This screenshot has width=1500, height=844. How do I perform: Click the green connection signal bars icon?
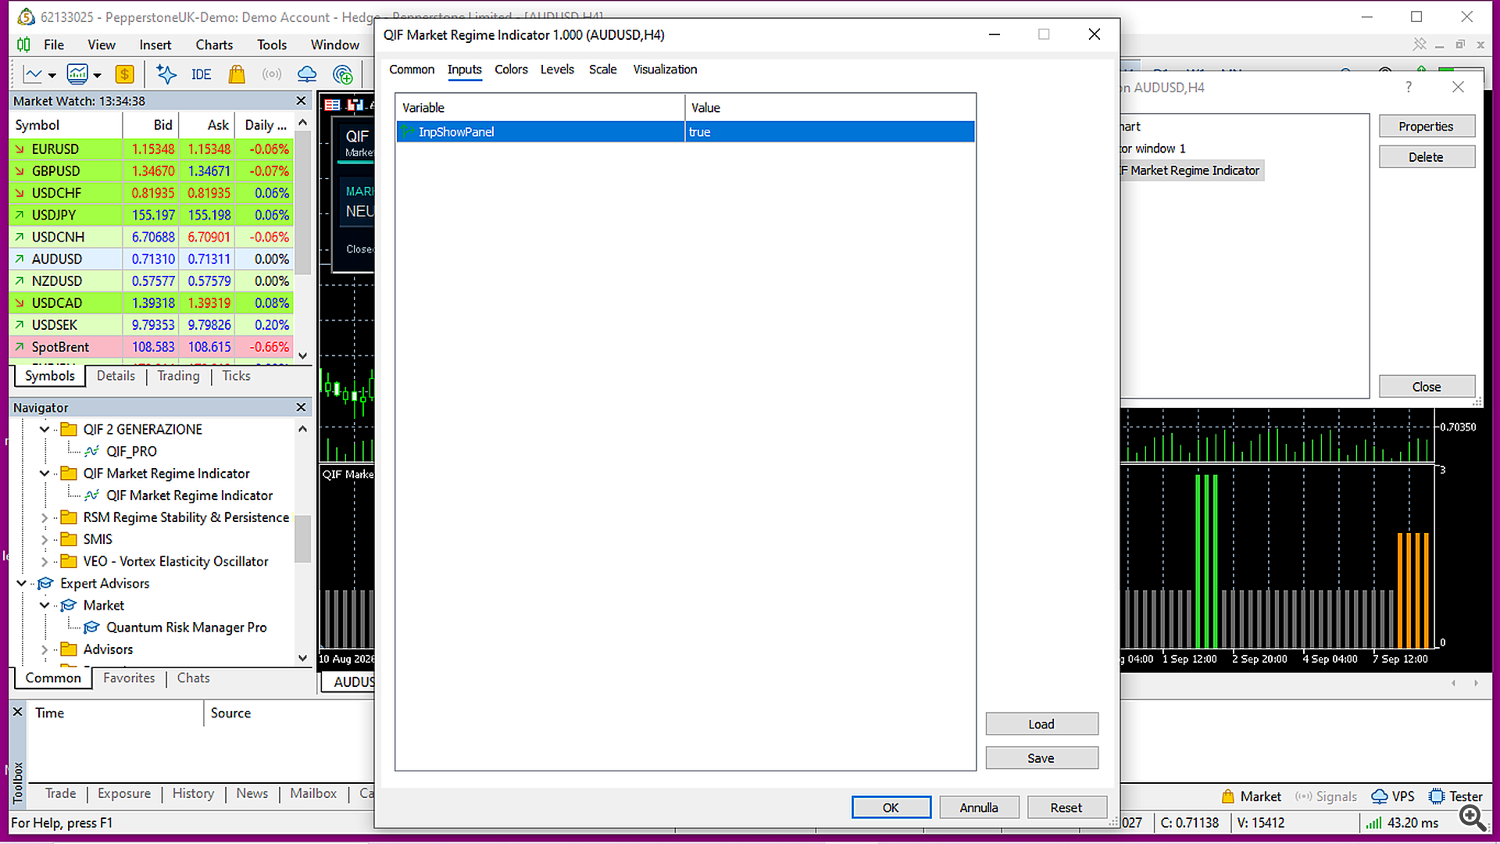(1374, 823)
